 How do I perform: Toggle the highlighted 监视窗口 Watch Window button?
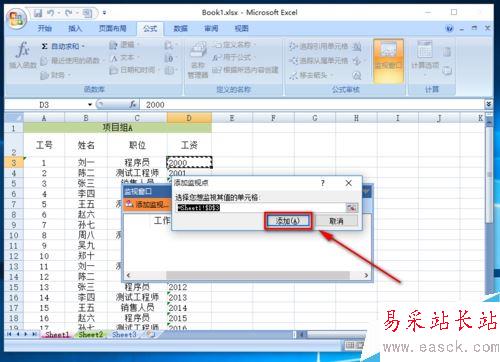coord(388,60)
